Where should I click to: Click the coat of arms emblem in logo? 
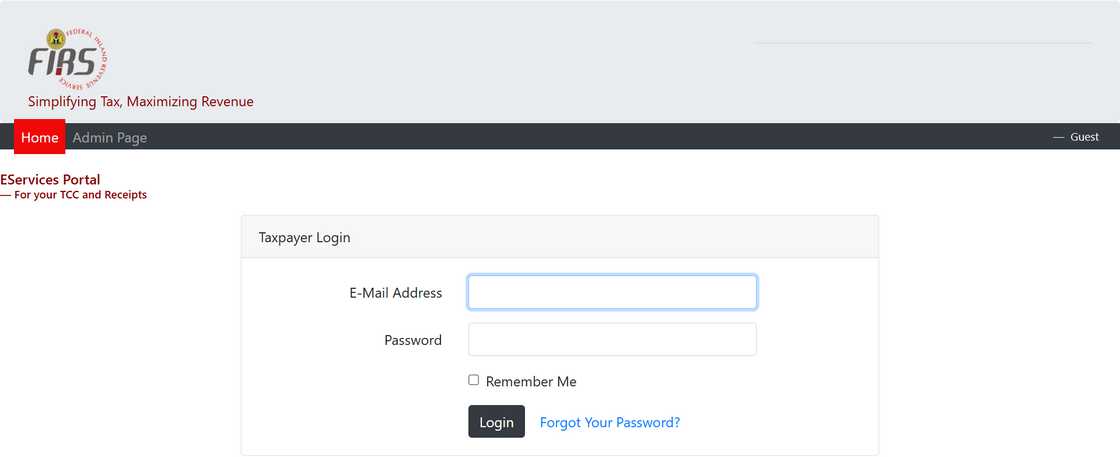[56, 37]
